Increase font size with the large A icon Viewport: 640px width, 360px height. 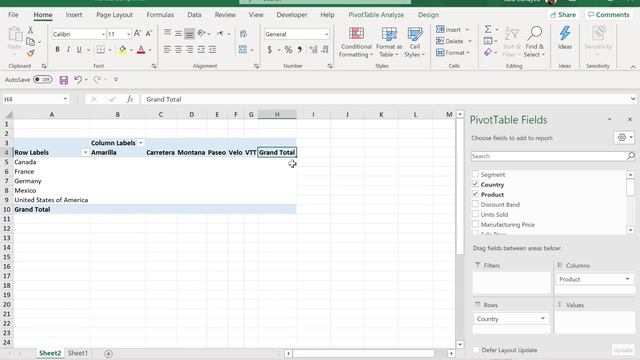[137, 34]
